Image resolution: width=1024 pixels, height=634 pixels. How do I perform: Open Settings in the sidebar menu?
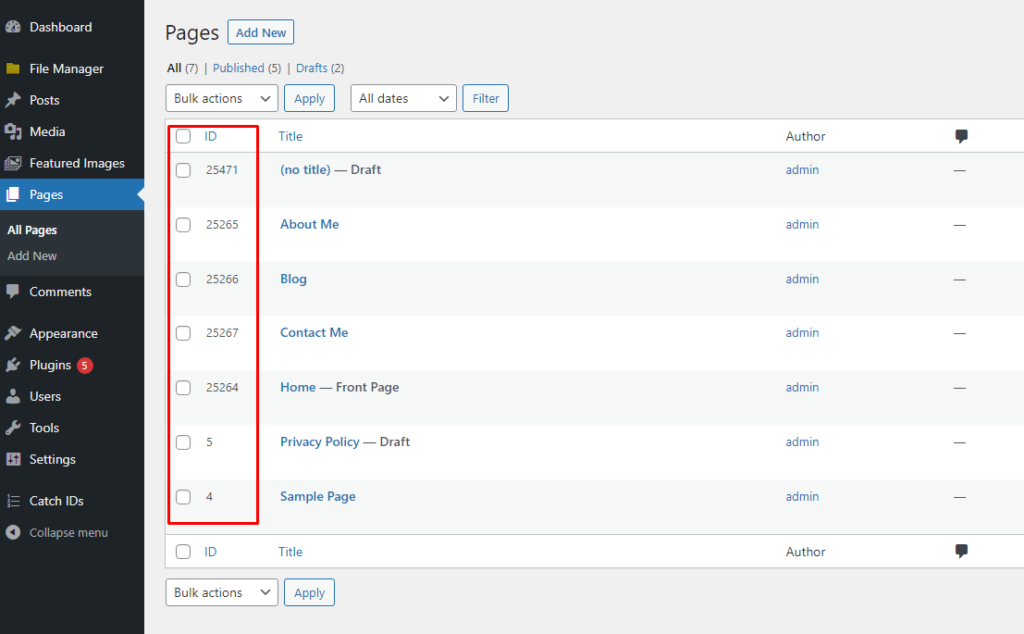point(52,459)
